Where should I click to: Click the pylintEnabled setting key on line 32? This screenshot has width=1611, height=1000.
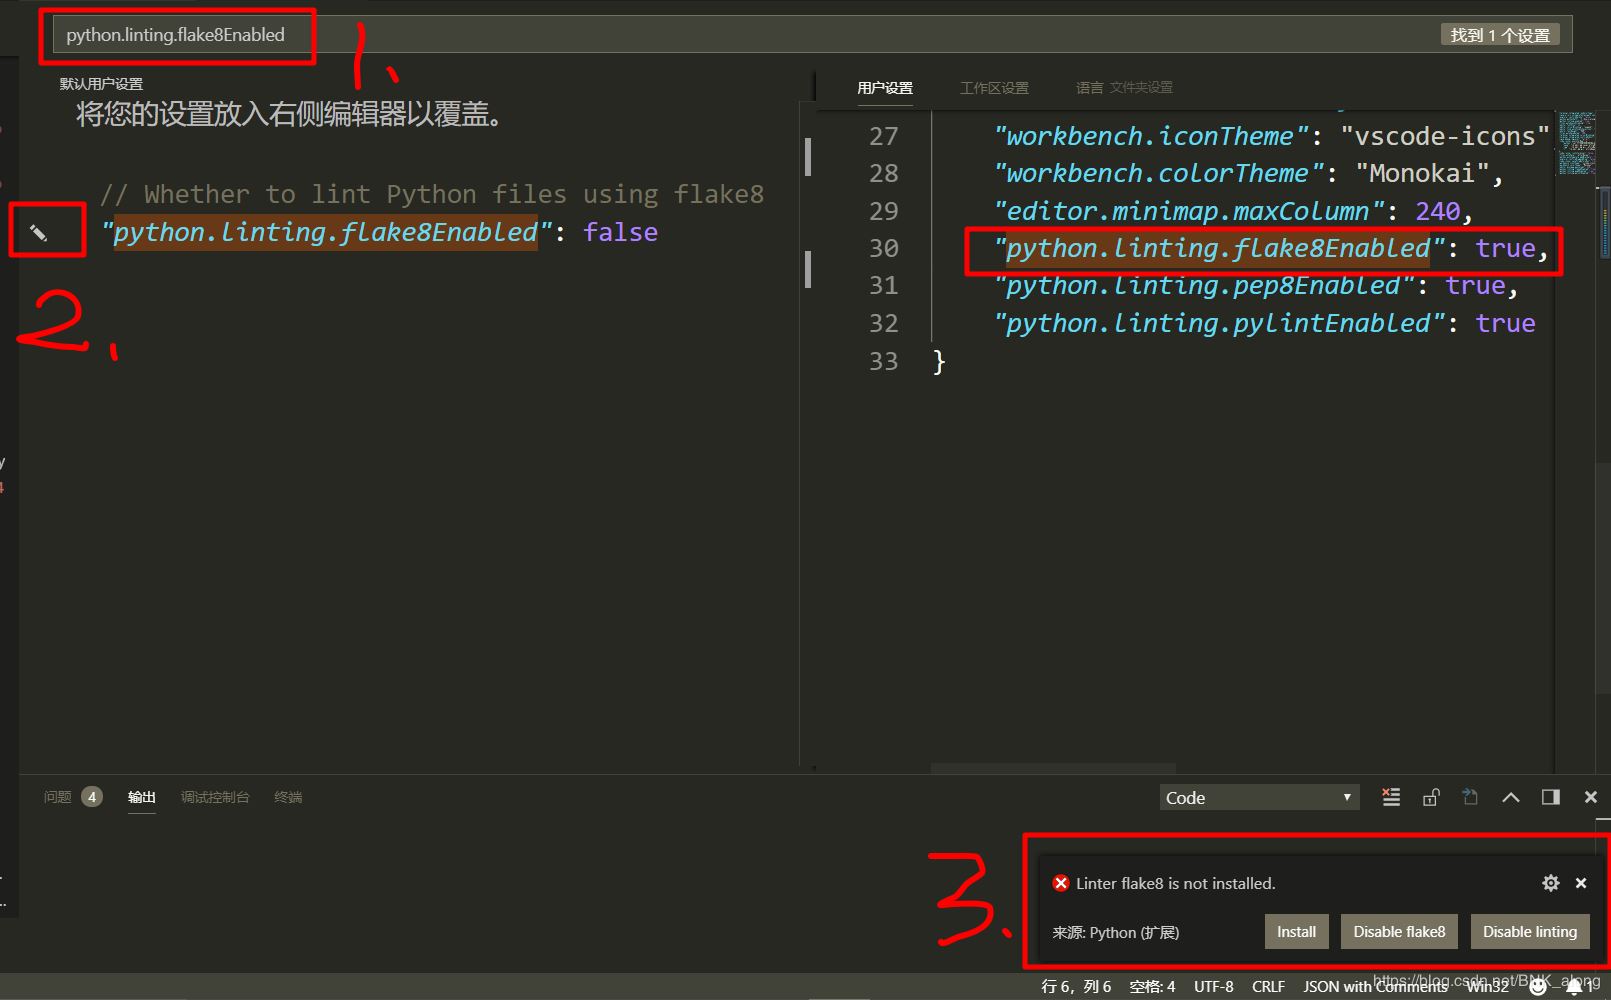click(1218, 324)
